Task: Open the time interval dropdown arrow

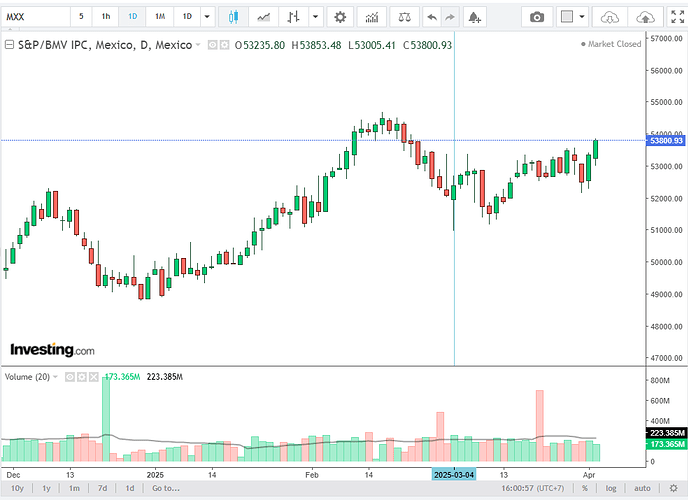Action: tap(207, 17)
